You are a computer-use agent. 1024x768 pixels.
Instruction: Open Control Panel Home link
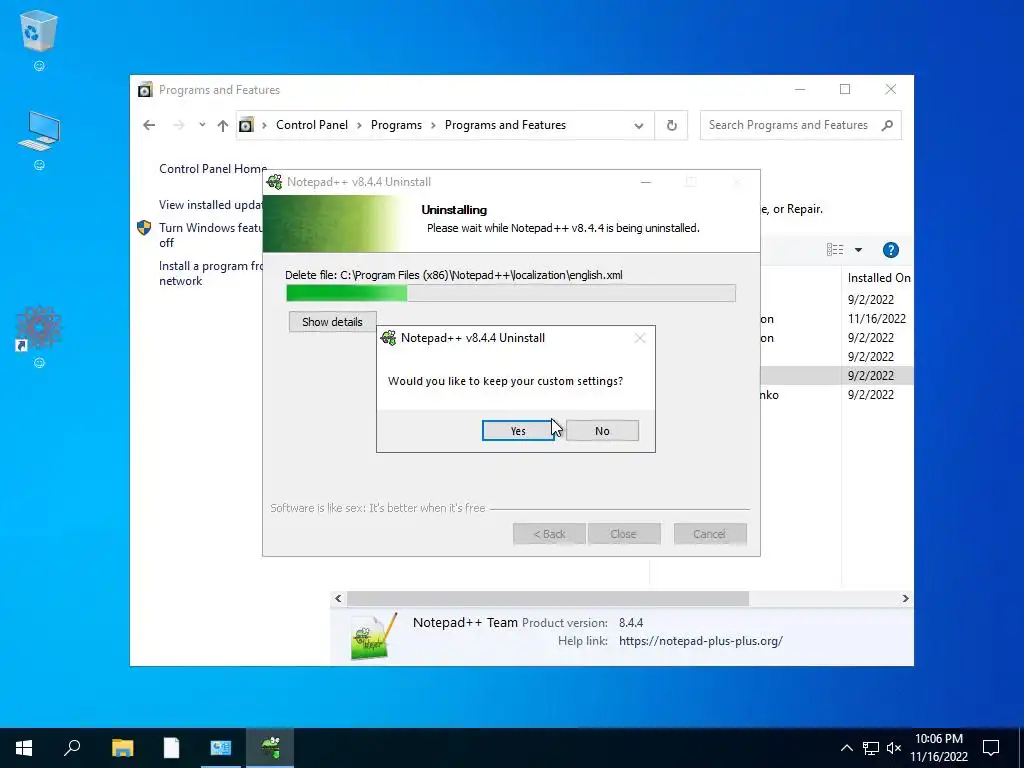coord(213,168)
